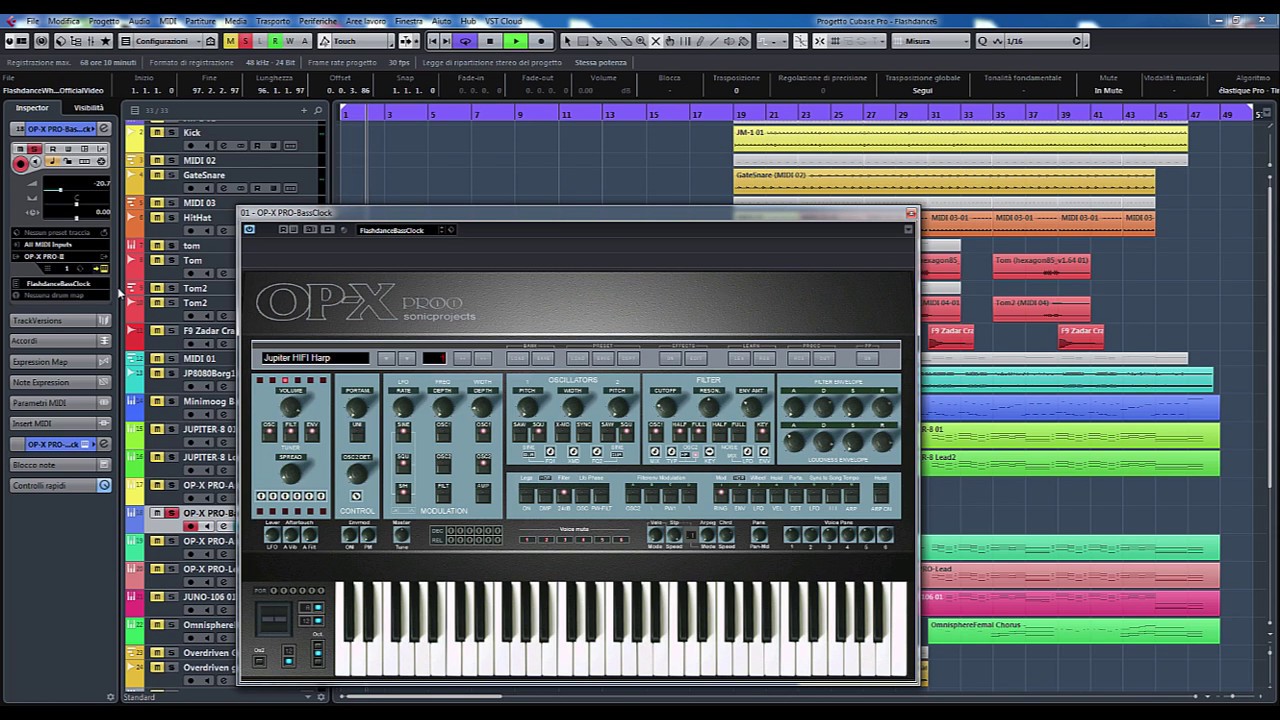This screenshot has width=1280, height=720.
Task: Click the add track plus icon
Action: point(304,110)
